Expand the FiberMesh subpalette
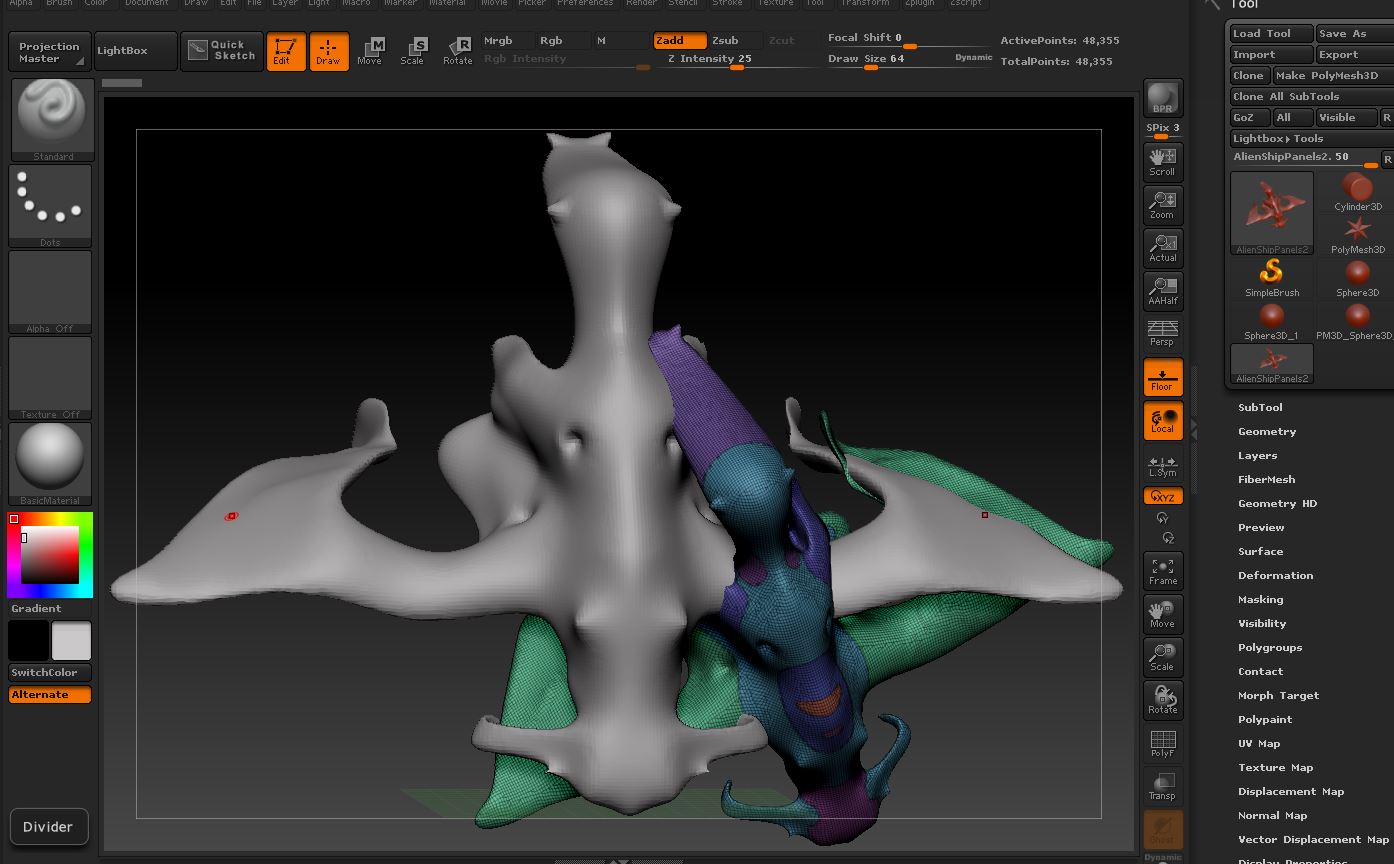The image size is (1394, 864). tap(1267, 479)
